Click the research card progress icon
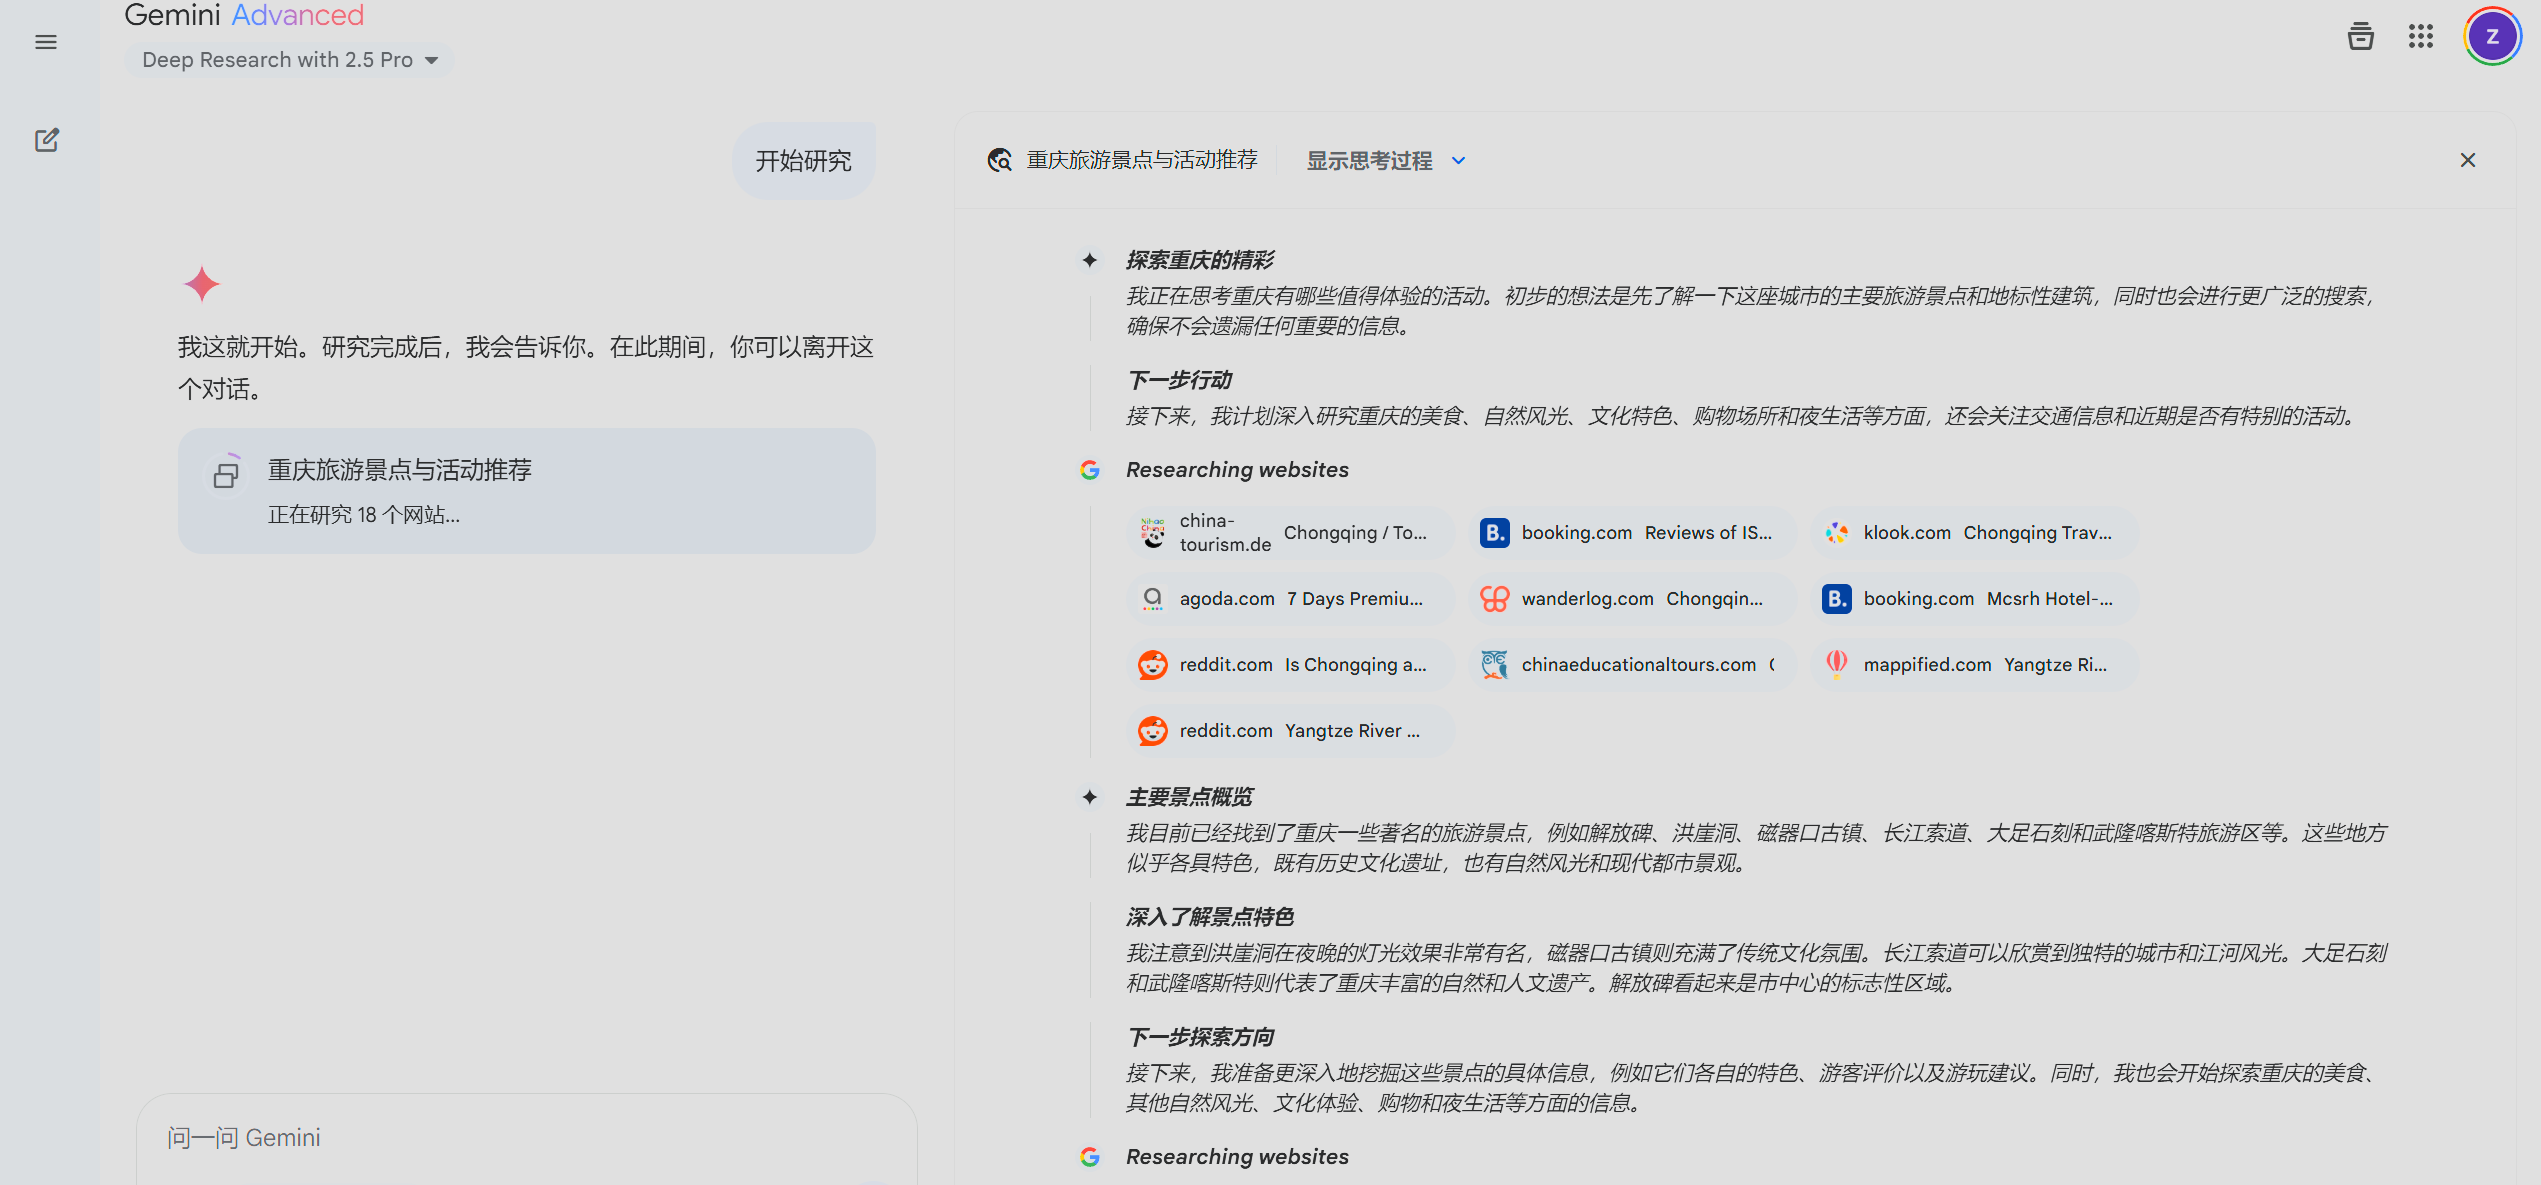The width and height of the screenshot is (2541, 1185). click(x=227, y=473)
